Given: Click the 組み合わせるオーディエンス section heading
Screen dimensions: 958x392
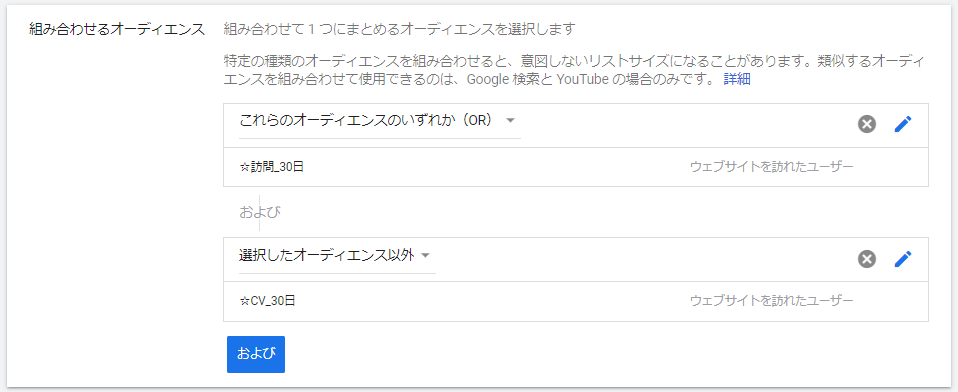Looking at the screenshot, I should click(117, 29).
